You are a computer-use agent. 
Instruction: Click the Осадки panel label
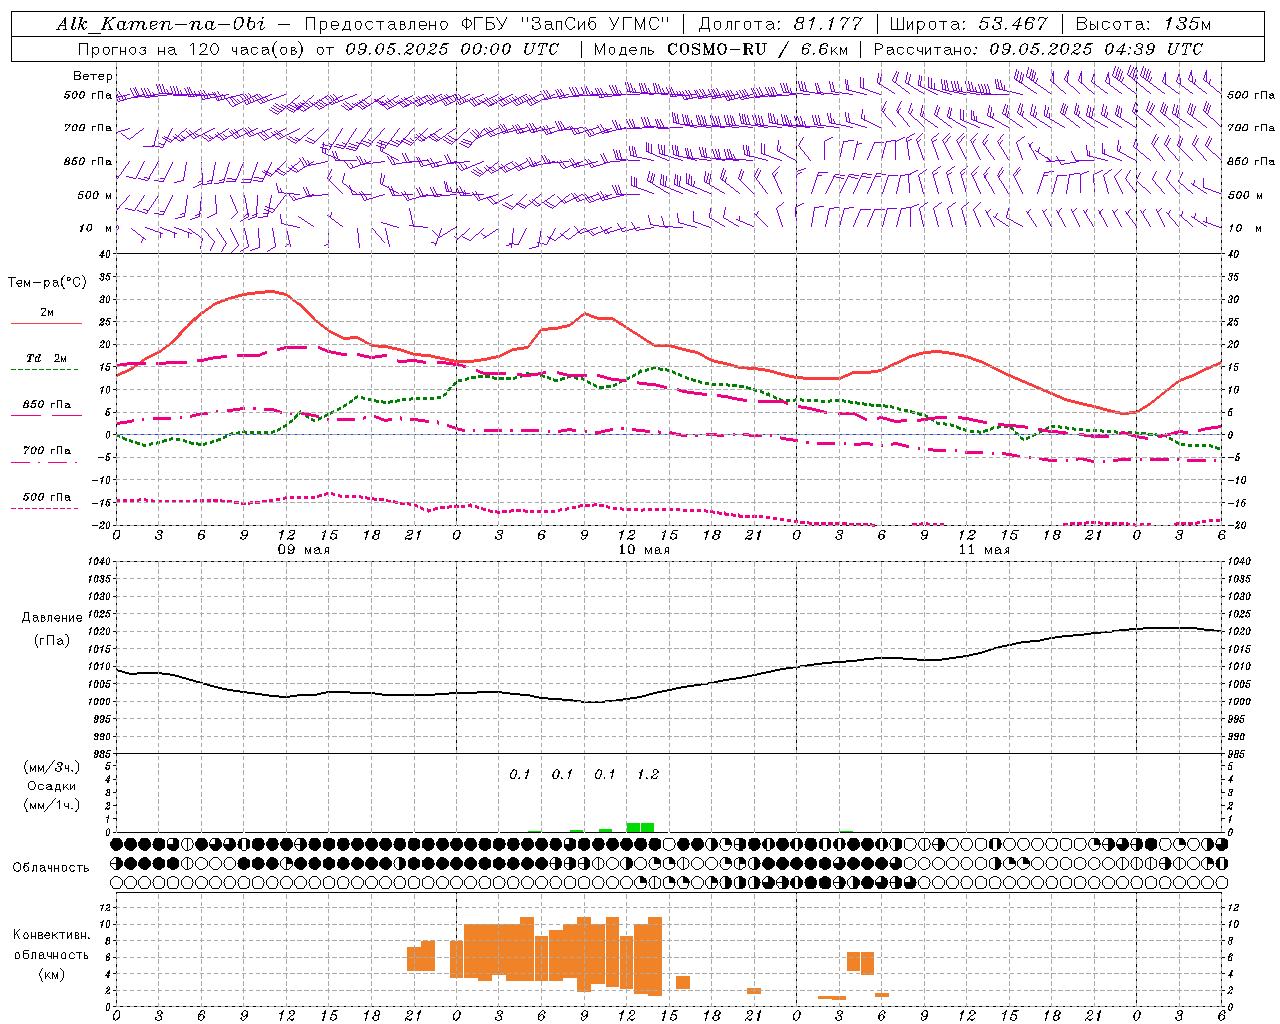(52, 786)
